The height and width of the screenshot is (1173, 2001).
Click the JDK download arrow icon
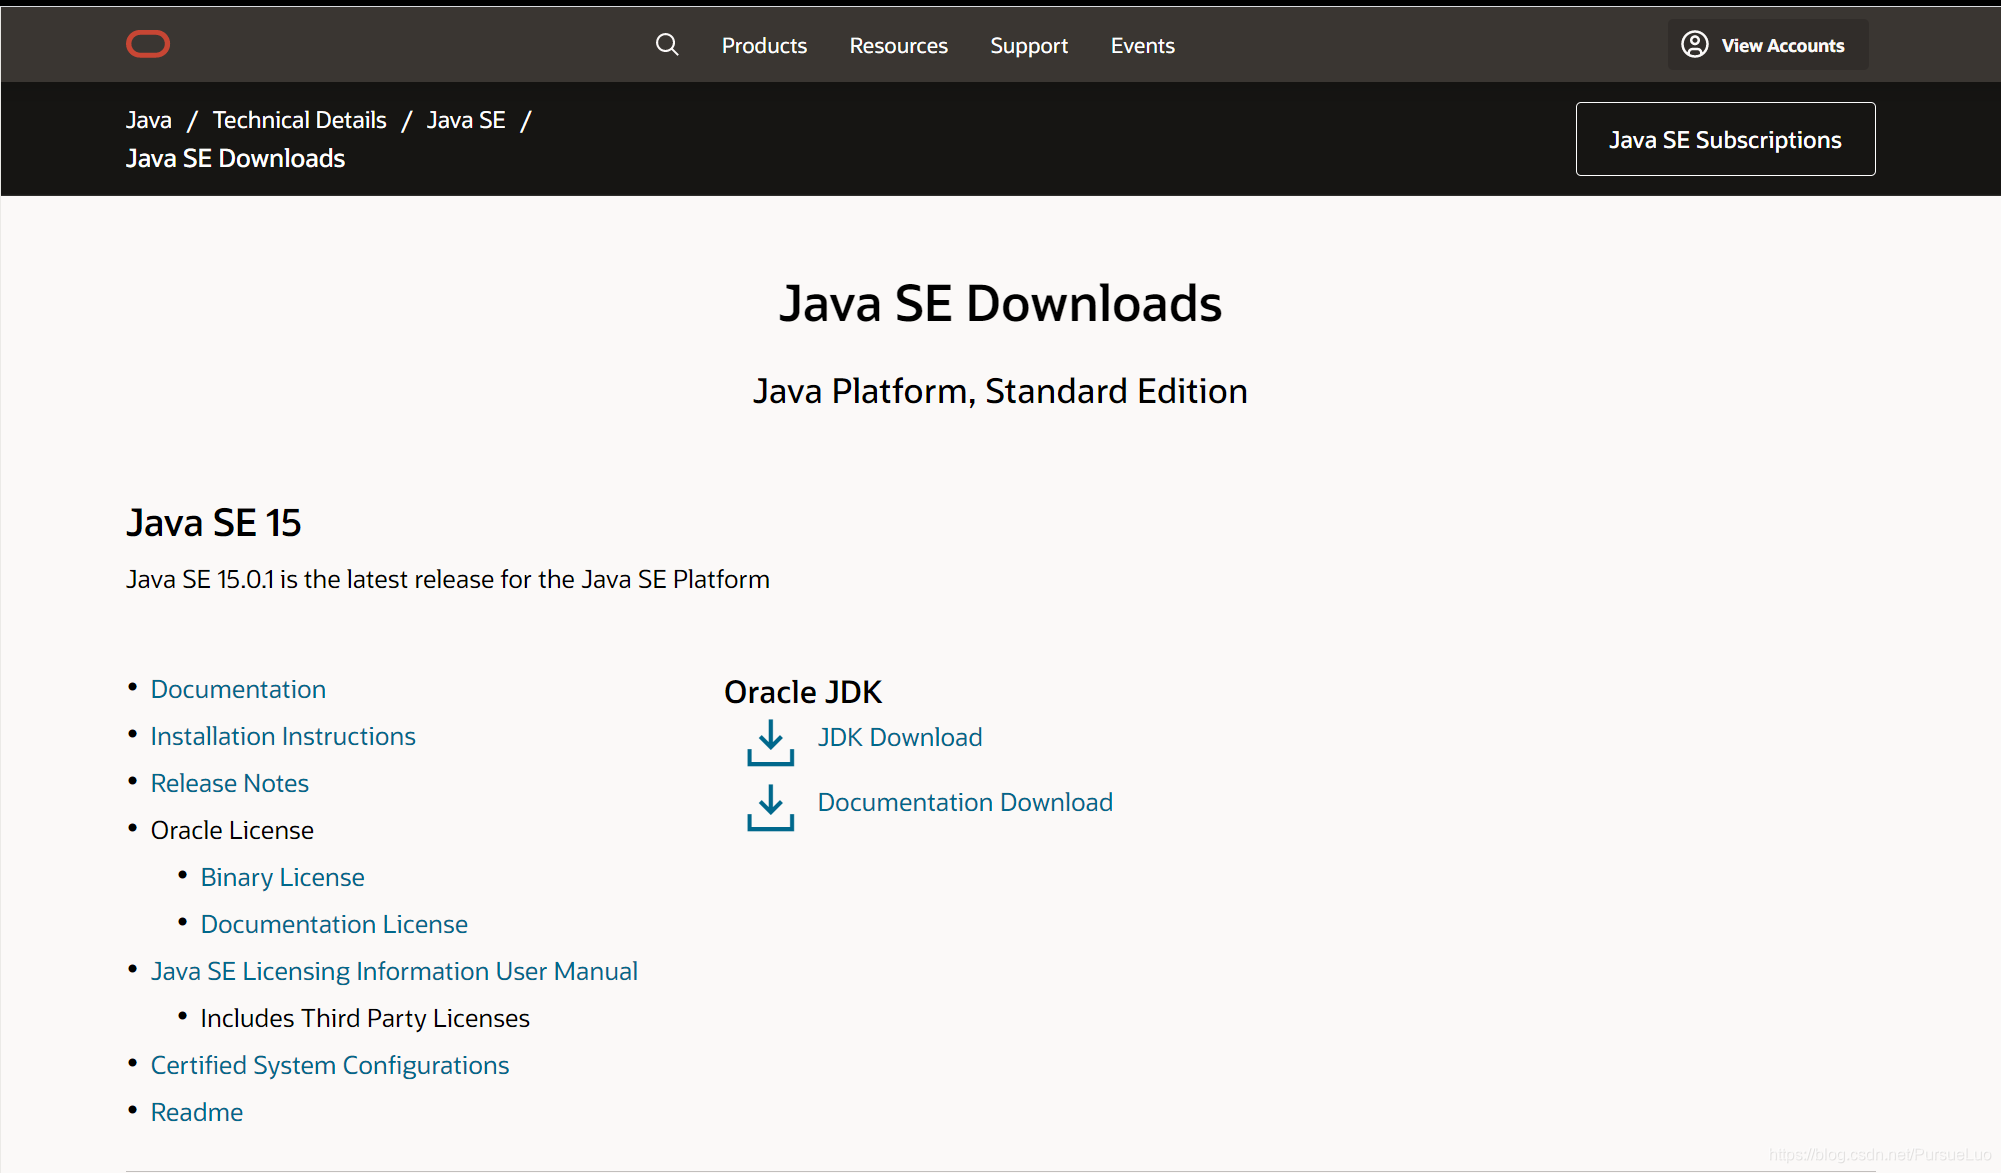[770, 743]
